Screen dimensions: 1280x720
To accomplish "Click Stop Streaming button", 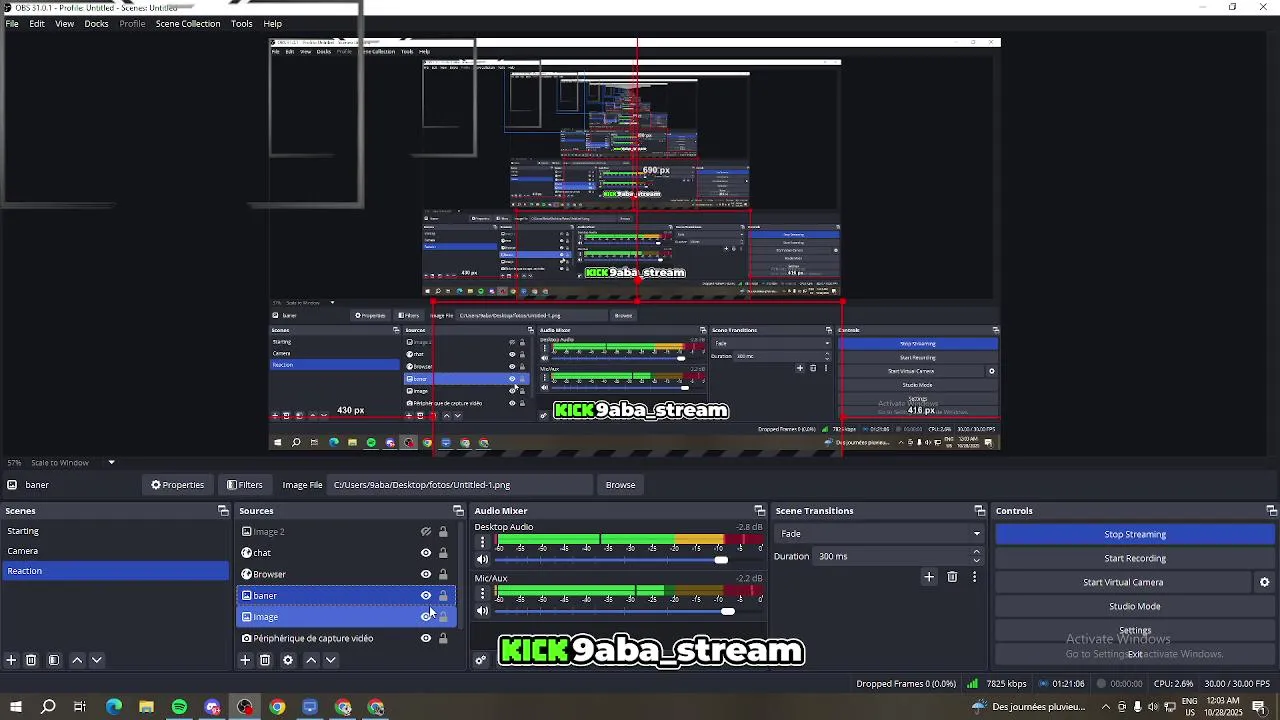I will pyautogui.click(x=1135, y=534).
